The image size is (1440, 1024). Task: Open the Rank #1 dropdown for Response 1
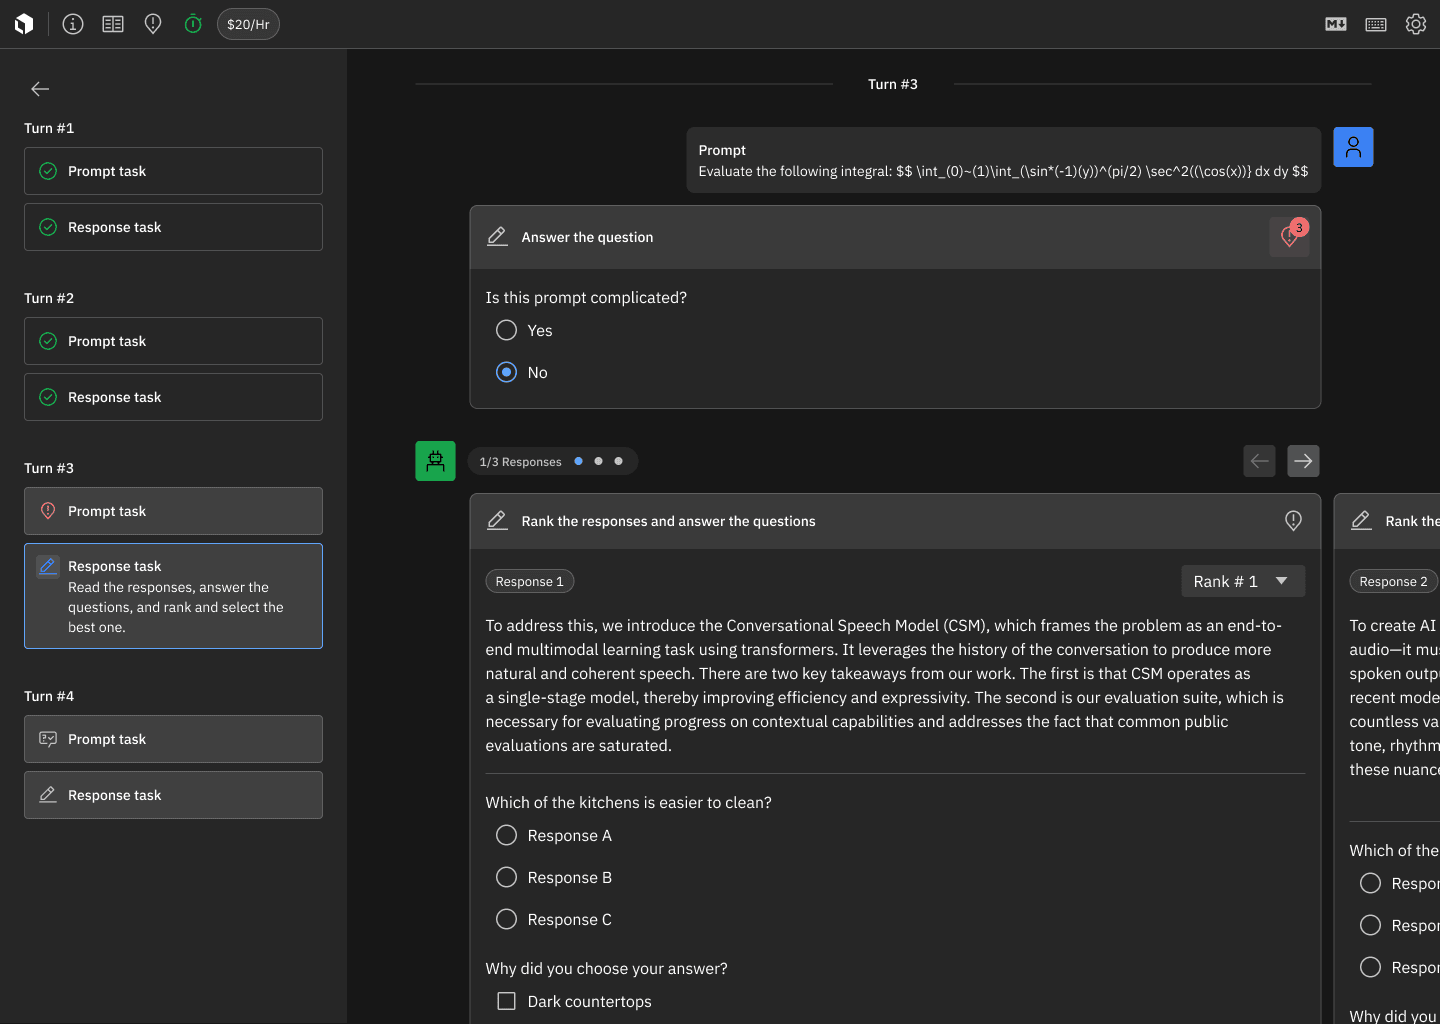tap(1243, 581)
